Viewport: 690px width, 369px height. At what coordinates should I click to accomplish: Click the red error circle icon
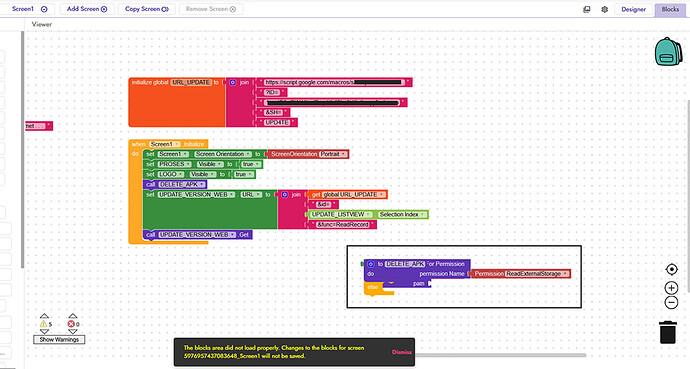[x=71, y=324]
